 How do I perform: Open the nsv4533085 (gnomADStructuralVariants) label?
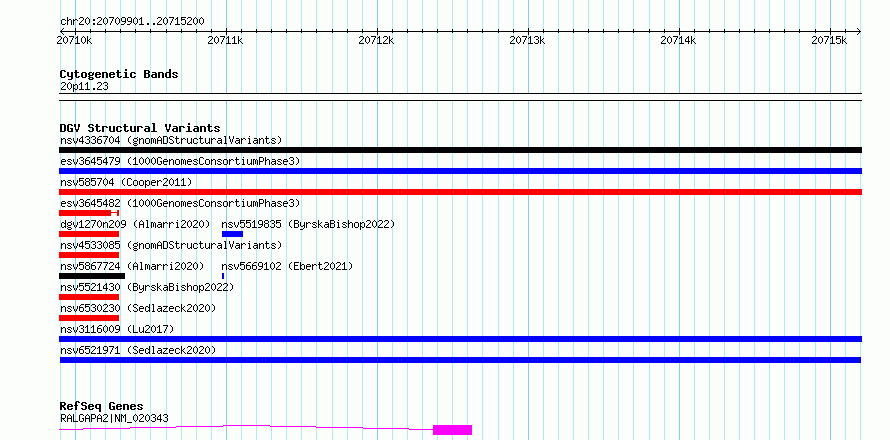[171, 245]
